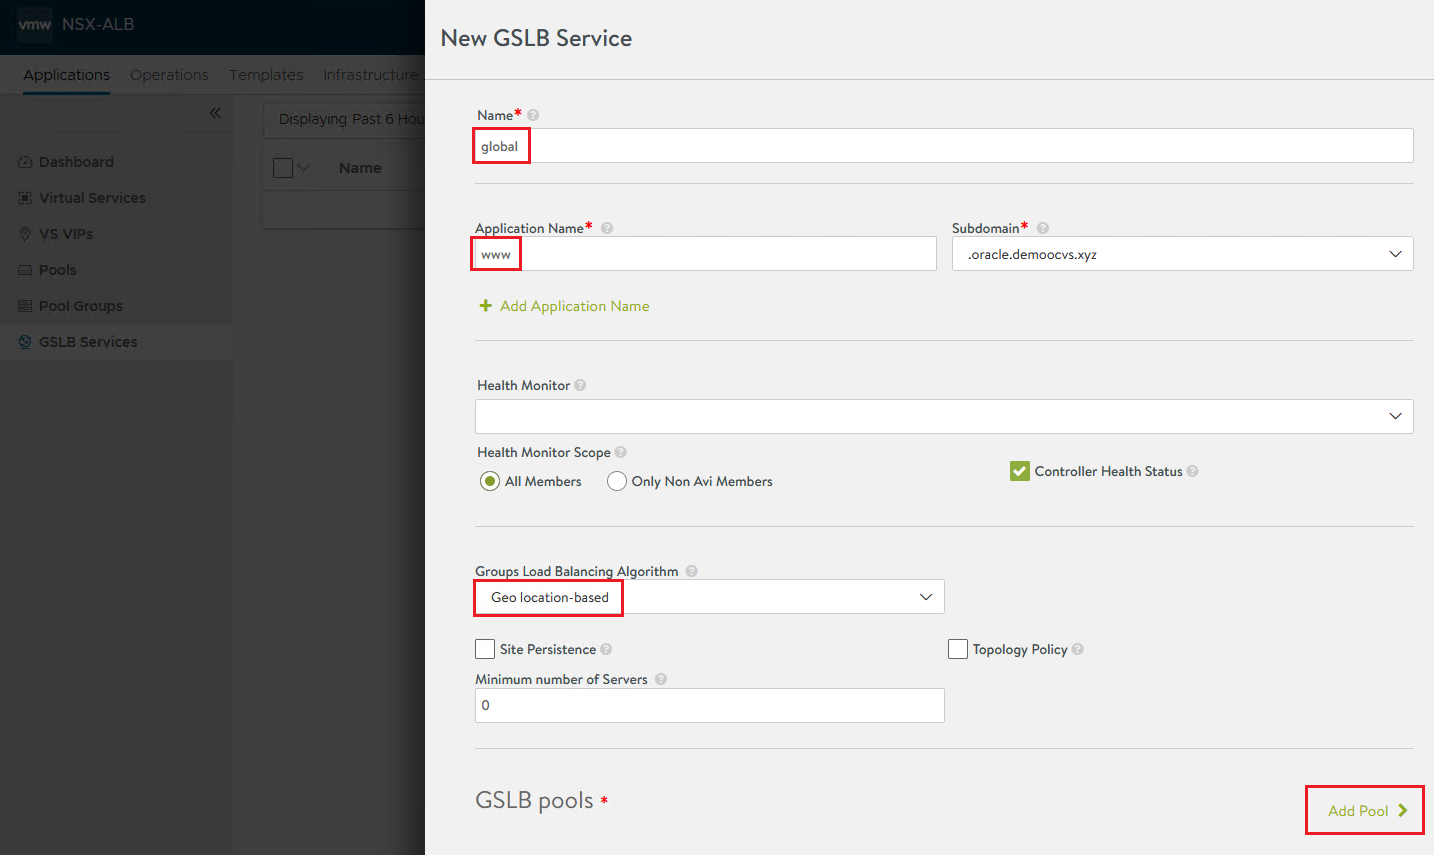Open help icon next to Subdomain label
Screen dimensions: 1434x855
coord(1043,228)
